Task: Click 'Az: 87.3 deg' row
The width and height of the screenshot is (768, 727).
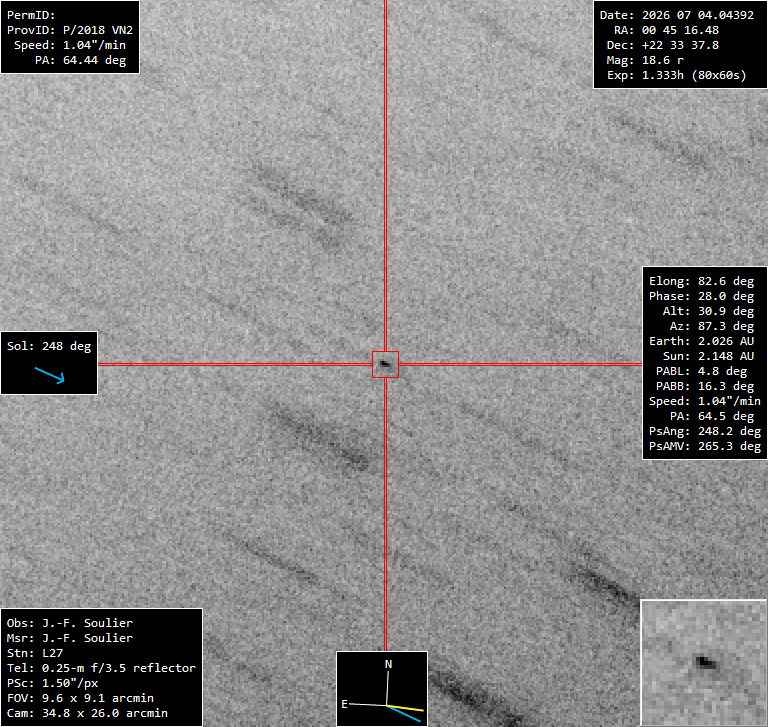Action: click(x=712, y=326)
